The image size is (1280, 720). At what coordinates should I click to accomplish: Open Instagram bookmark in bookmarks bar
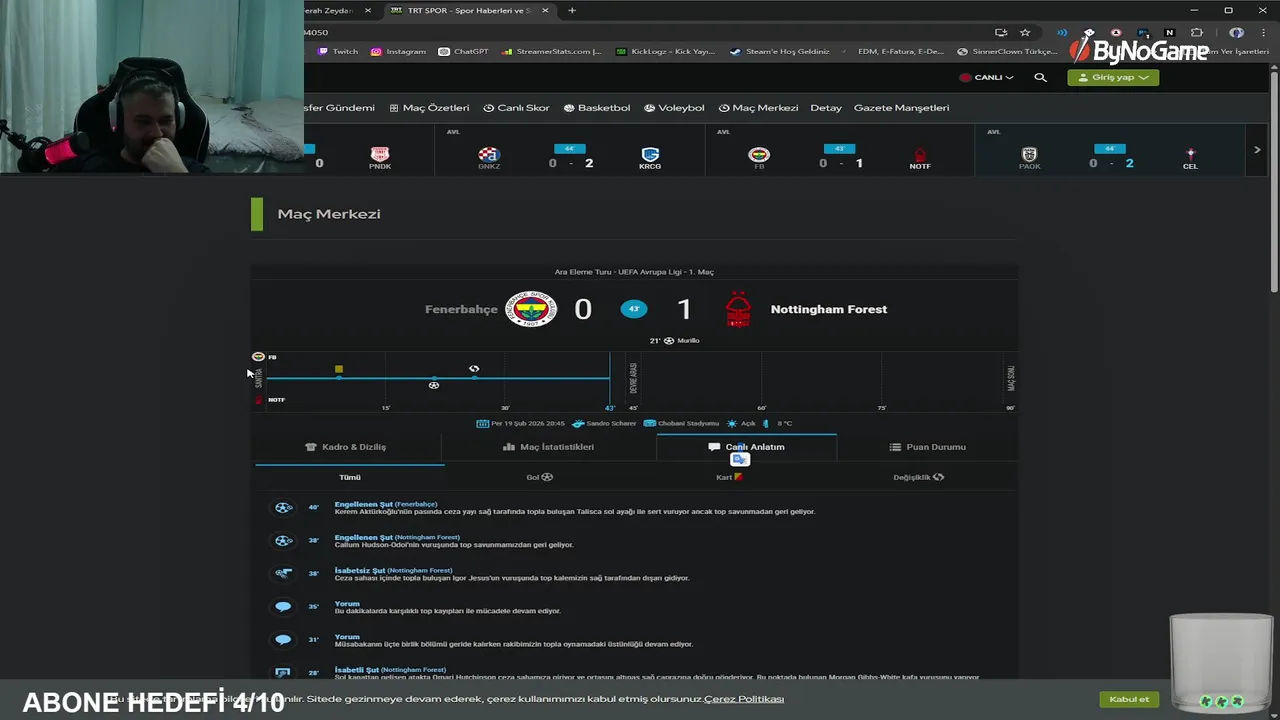(x=398, y=51)
